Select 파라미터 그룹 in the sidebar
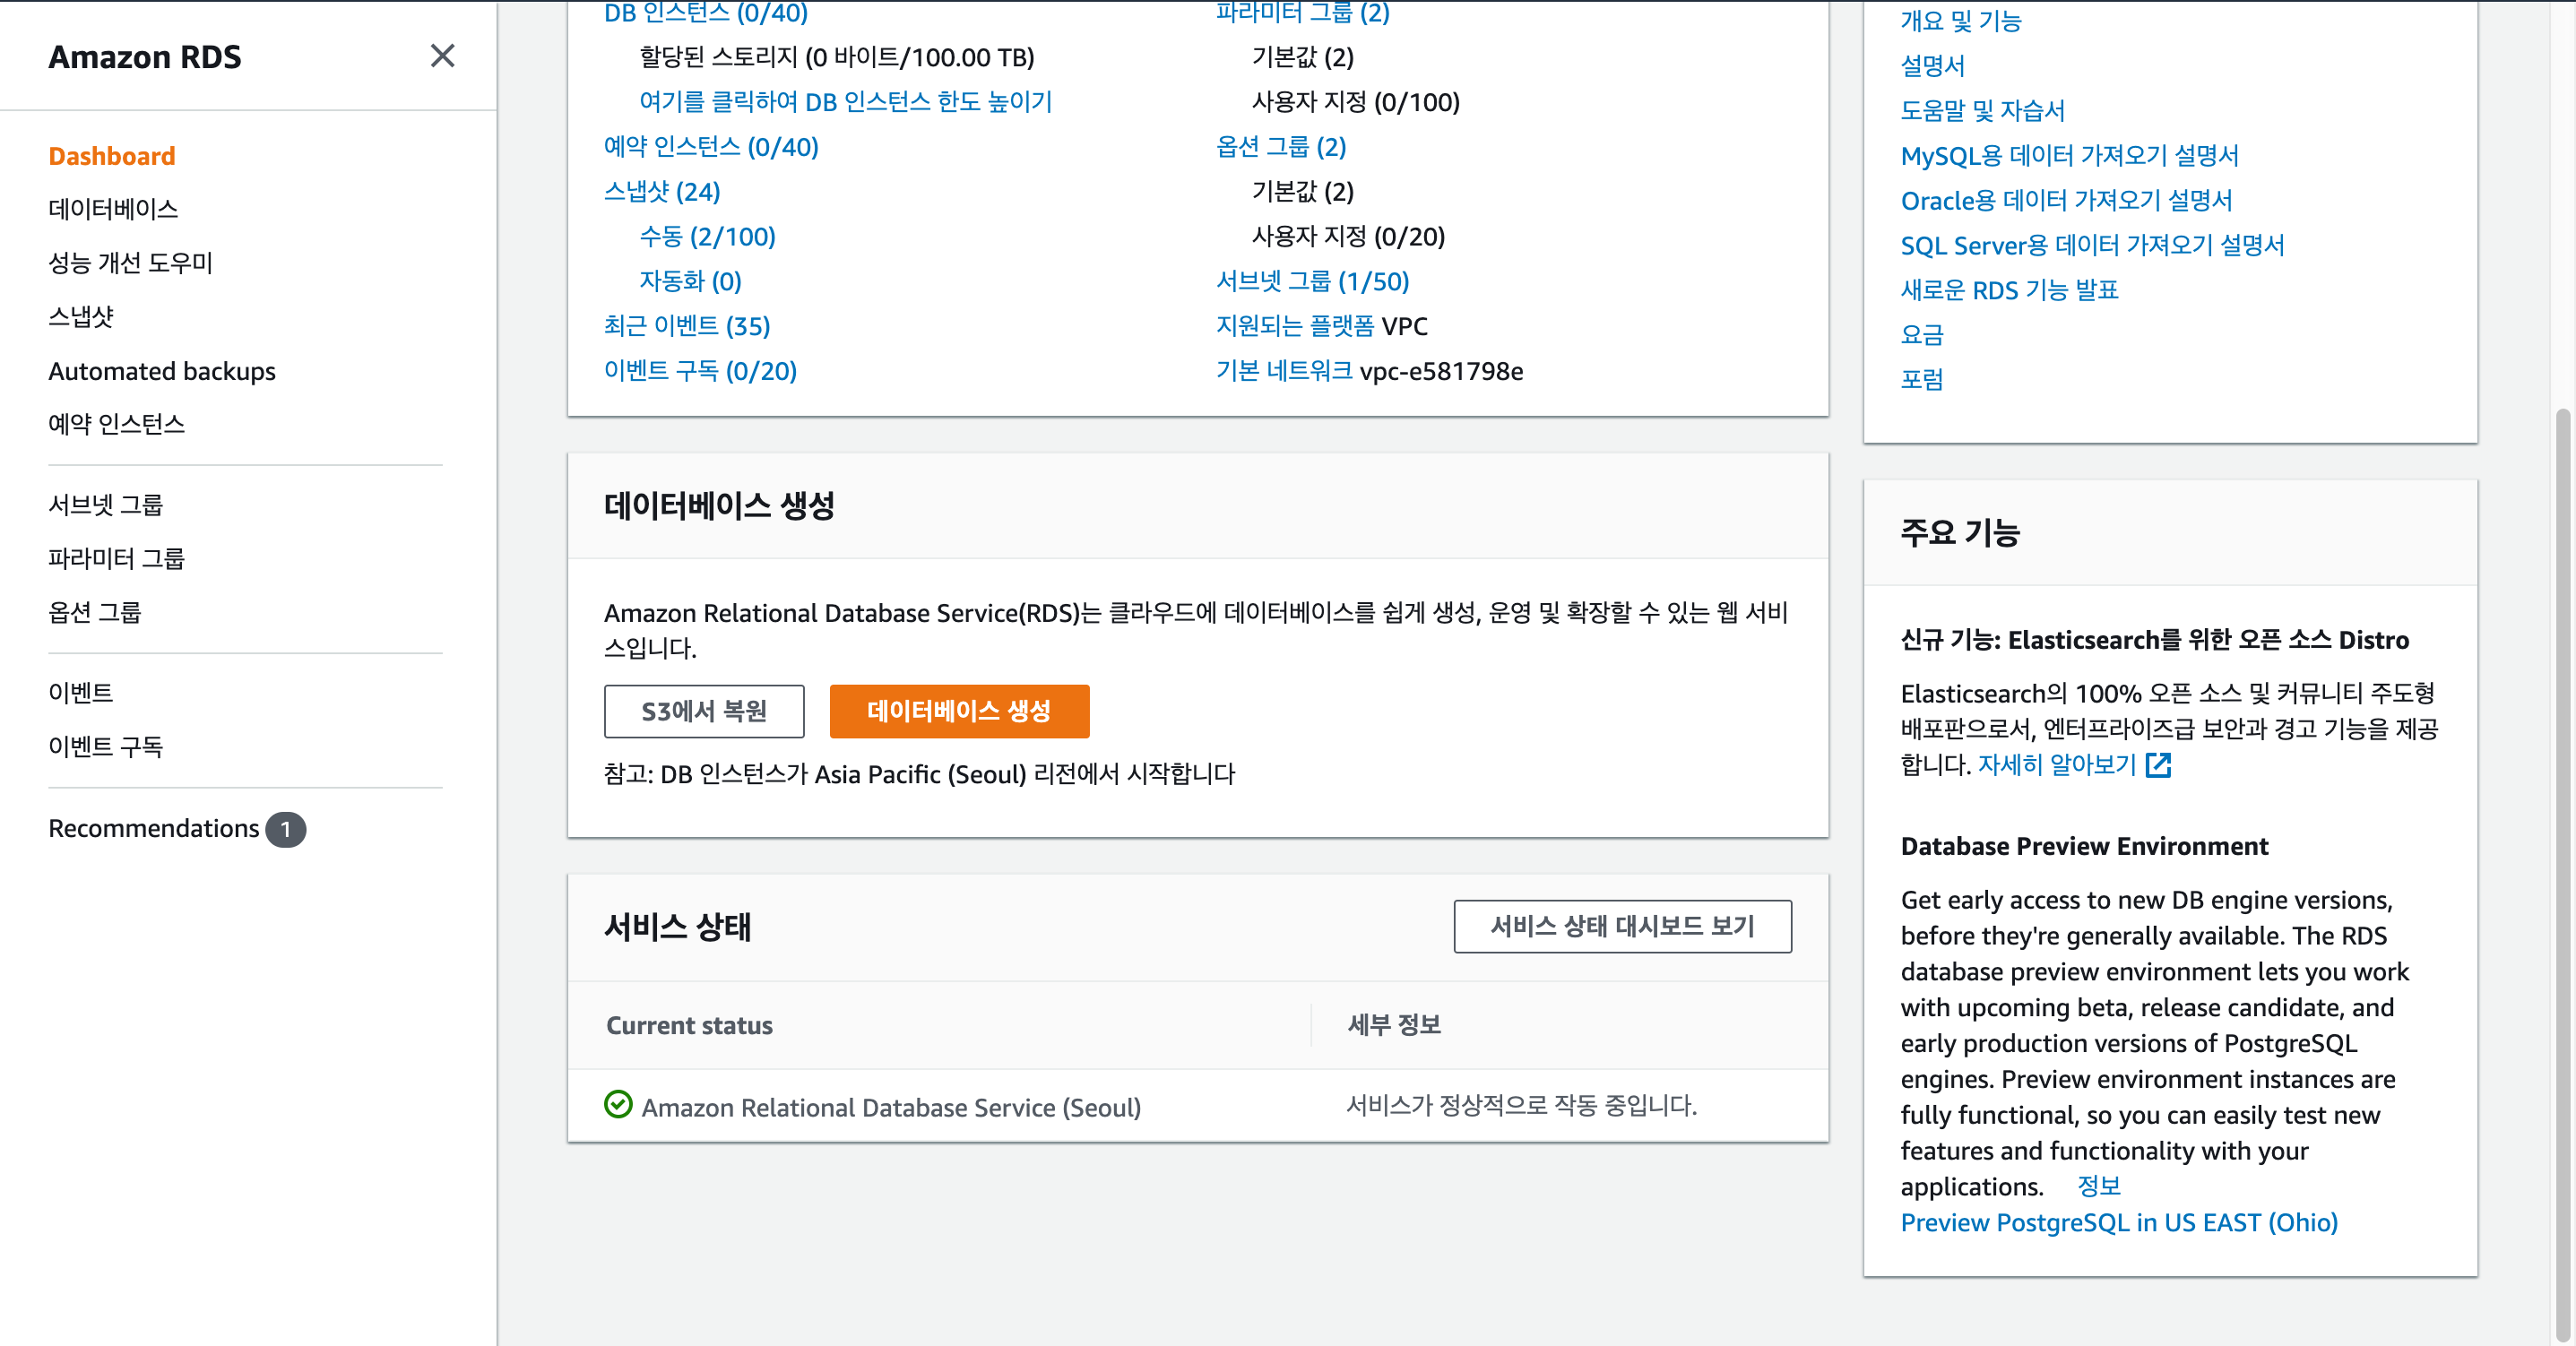 click(x=116, y=558)
